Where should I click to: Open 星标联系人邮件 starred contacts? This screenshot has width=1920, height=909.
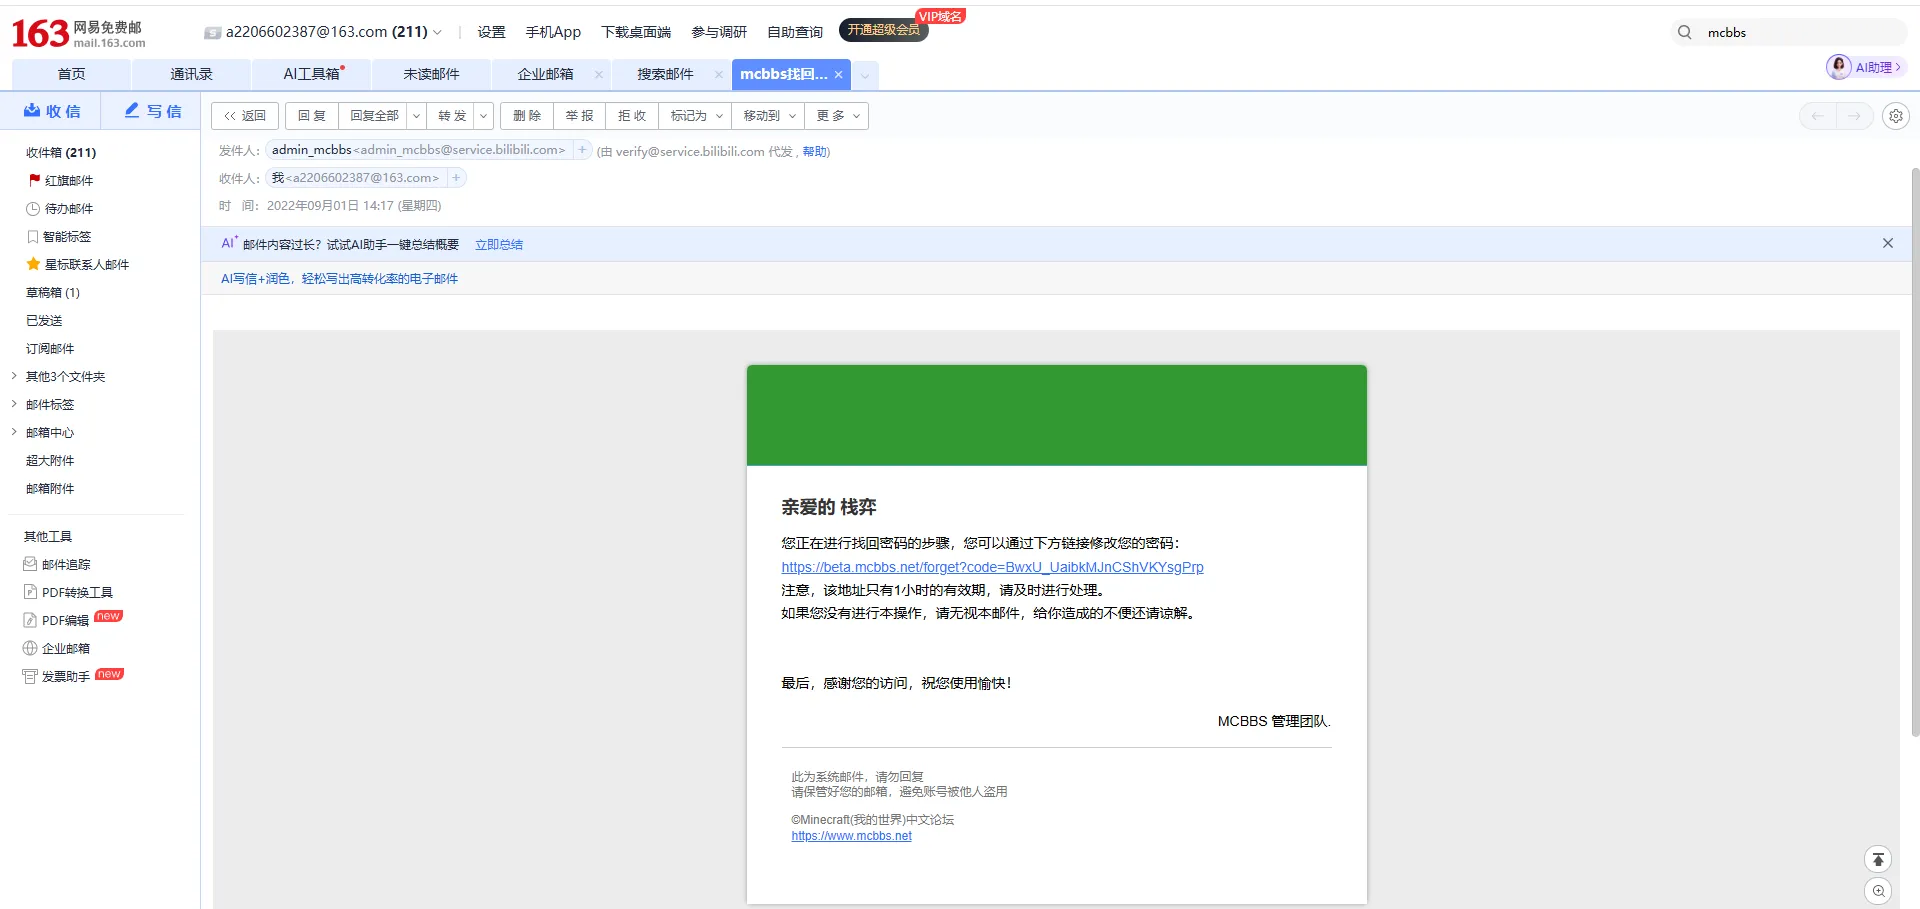(x=78, y=265)
